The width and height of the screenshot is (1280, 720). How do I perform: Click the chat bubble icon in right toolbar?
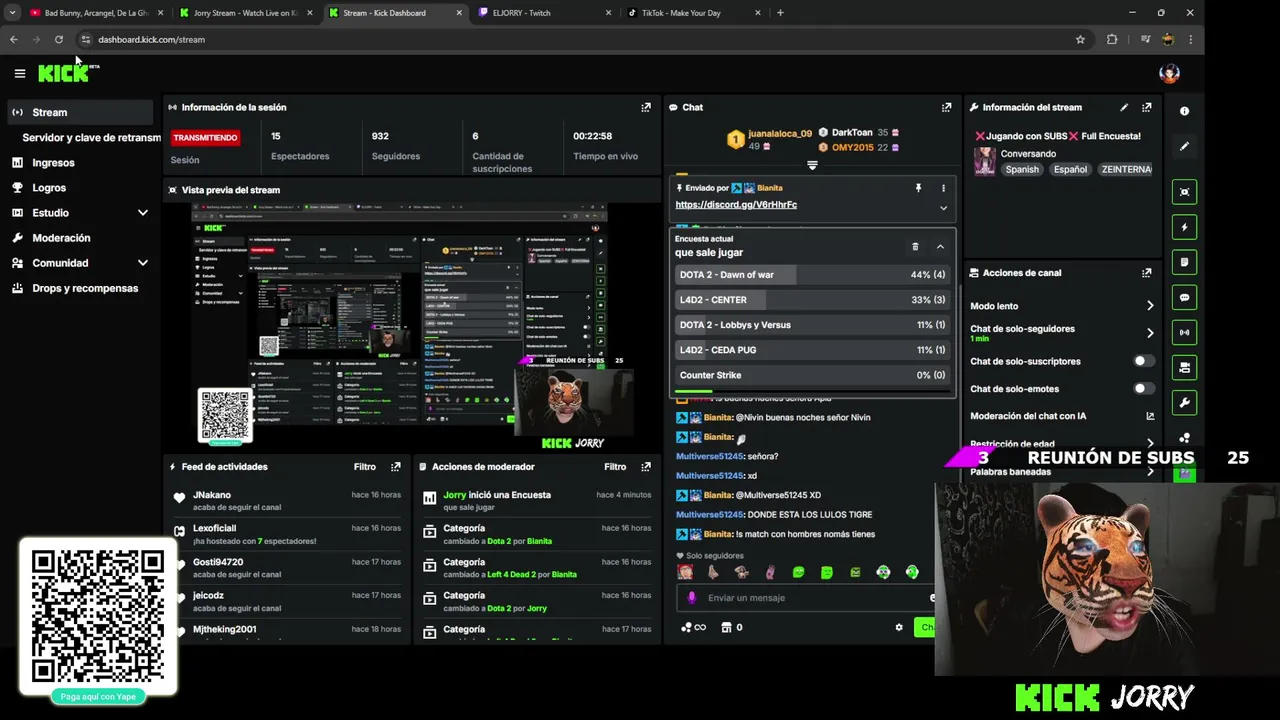click(x=1184, y=297)
